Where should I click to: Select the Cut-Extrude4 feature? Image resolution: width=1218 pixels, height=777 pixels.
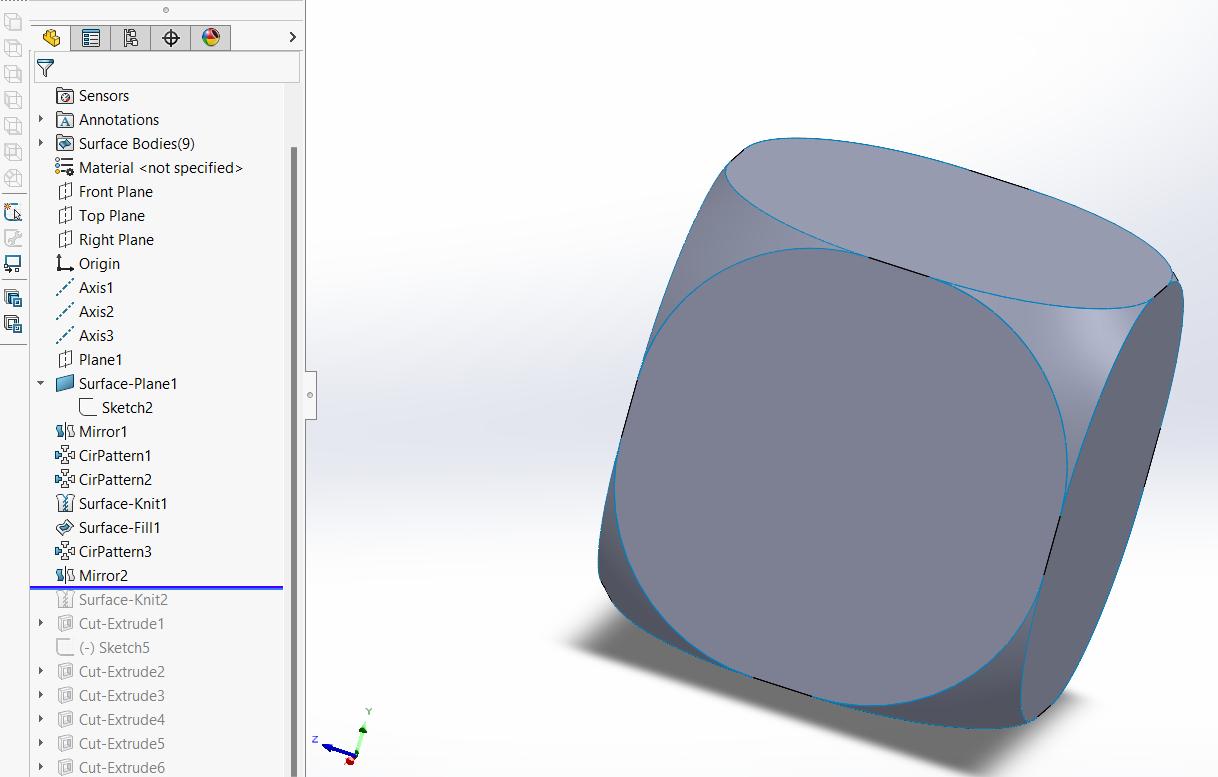(x=111, y=720)
